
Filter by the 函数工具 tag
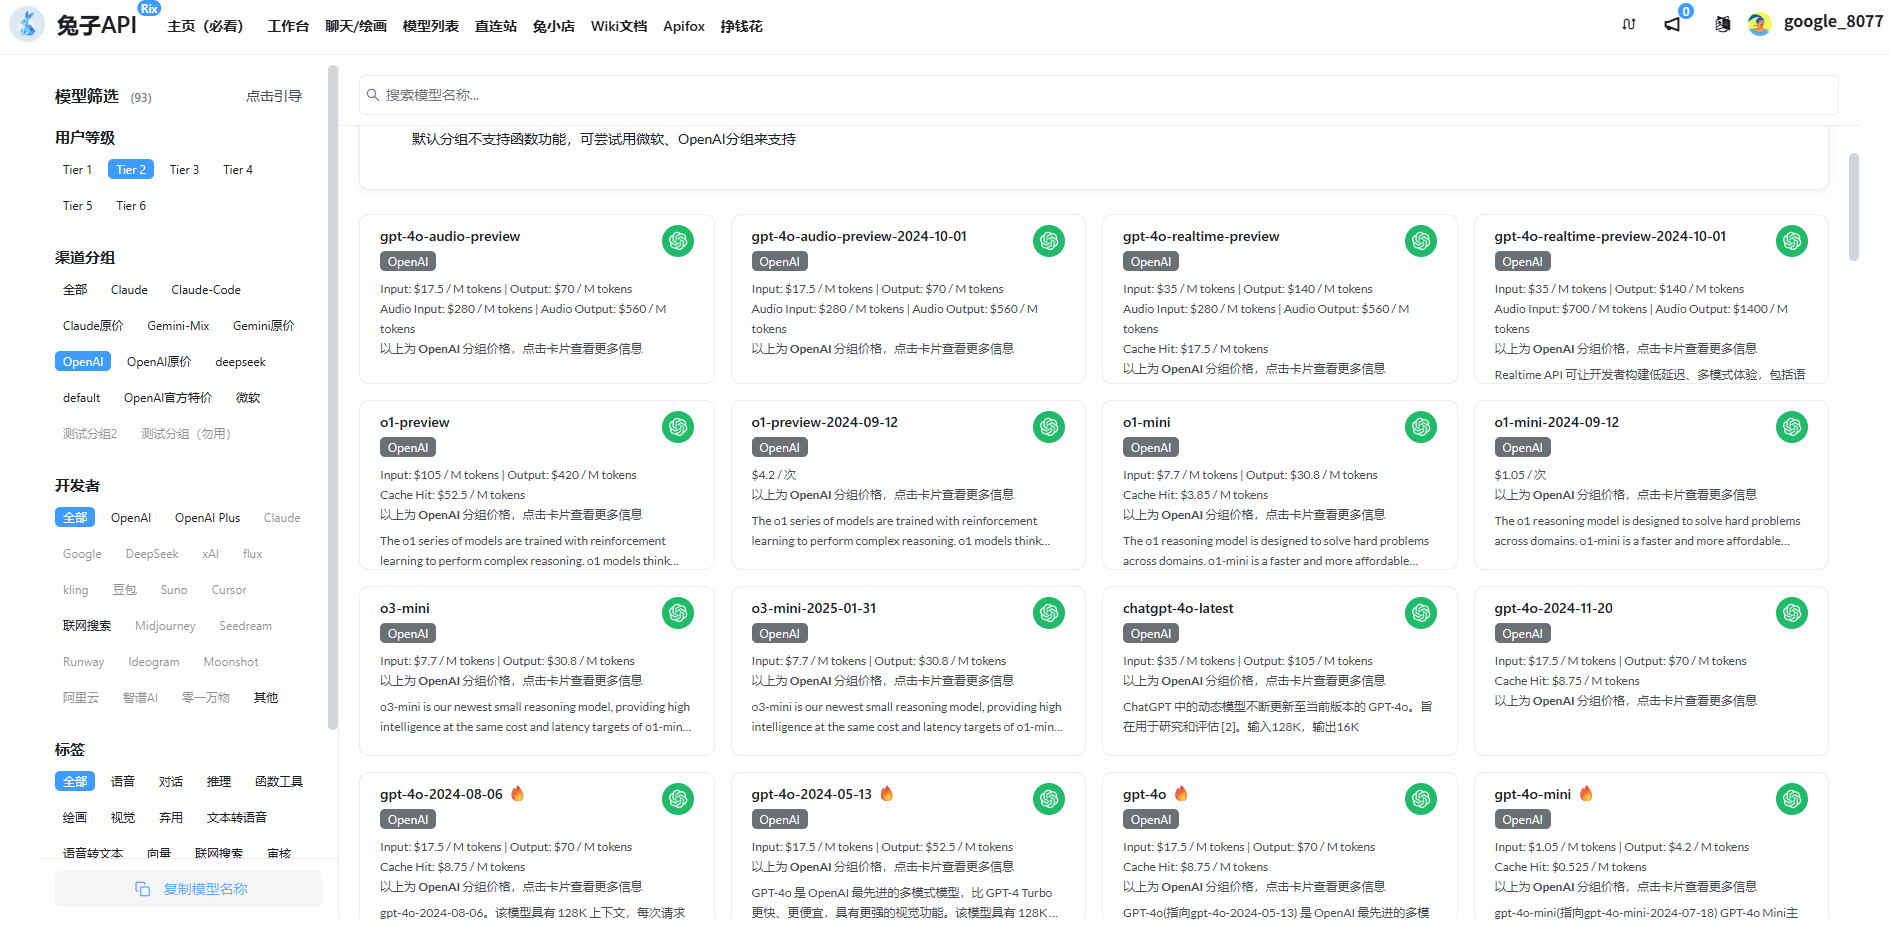point(279,782)
